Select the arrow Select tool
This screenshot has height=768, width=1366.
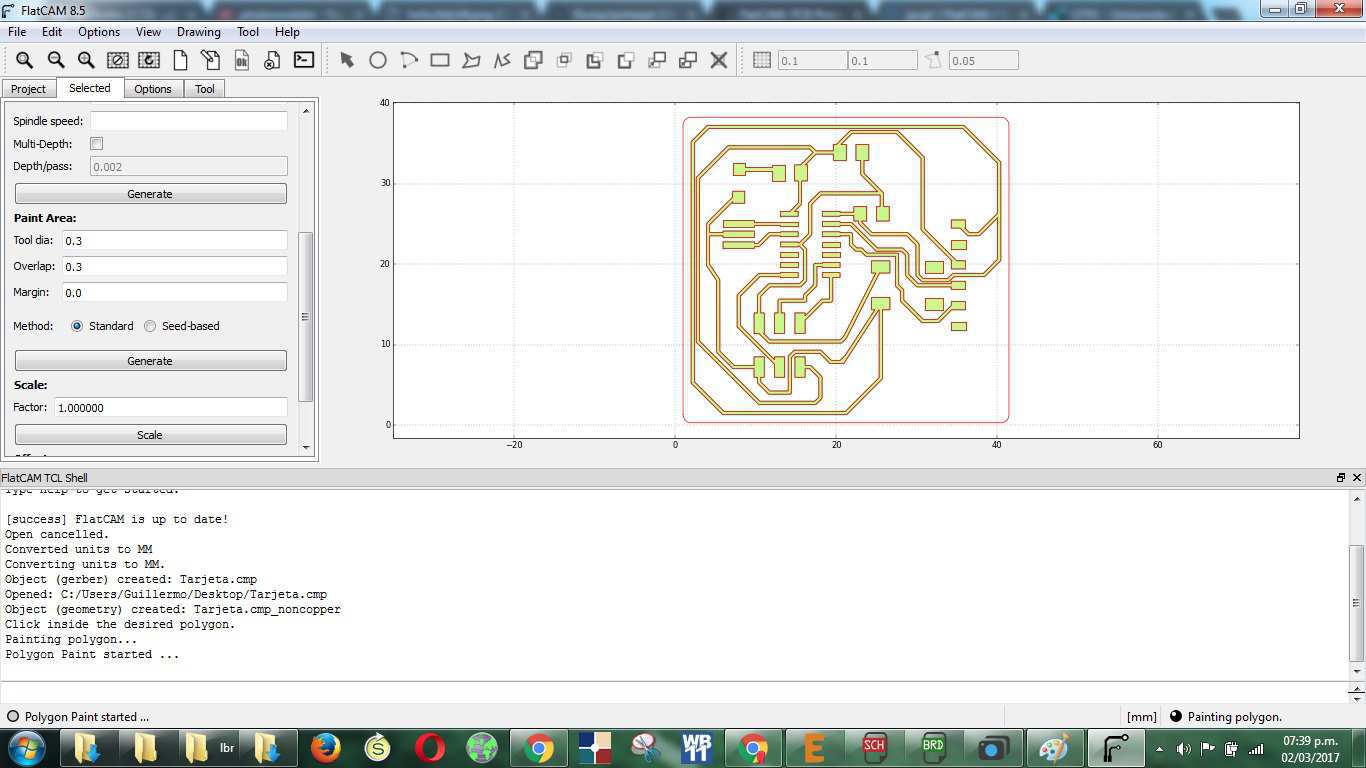pos(347,60)
